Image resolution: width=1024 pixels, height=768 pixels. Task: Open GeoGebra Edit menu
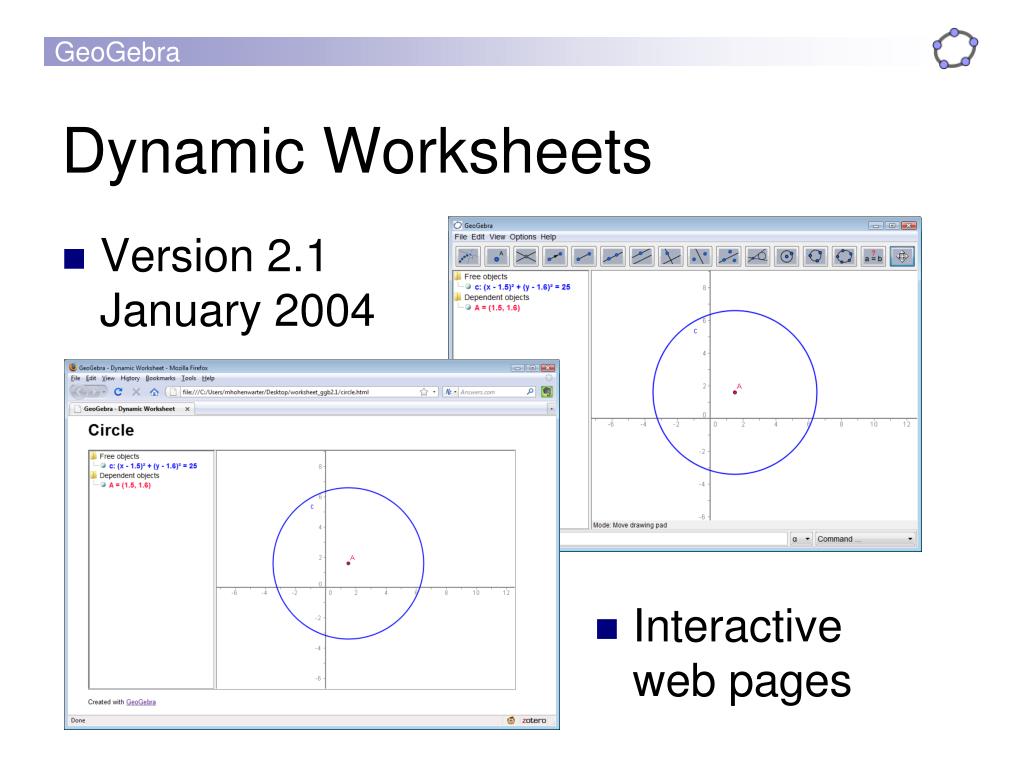(478, 237)
